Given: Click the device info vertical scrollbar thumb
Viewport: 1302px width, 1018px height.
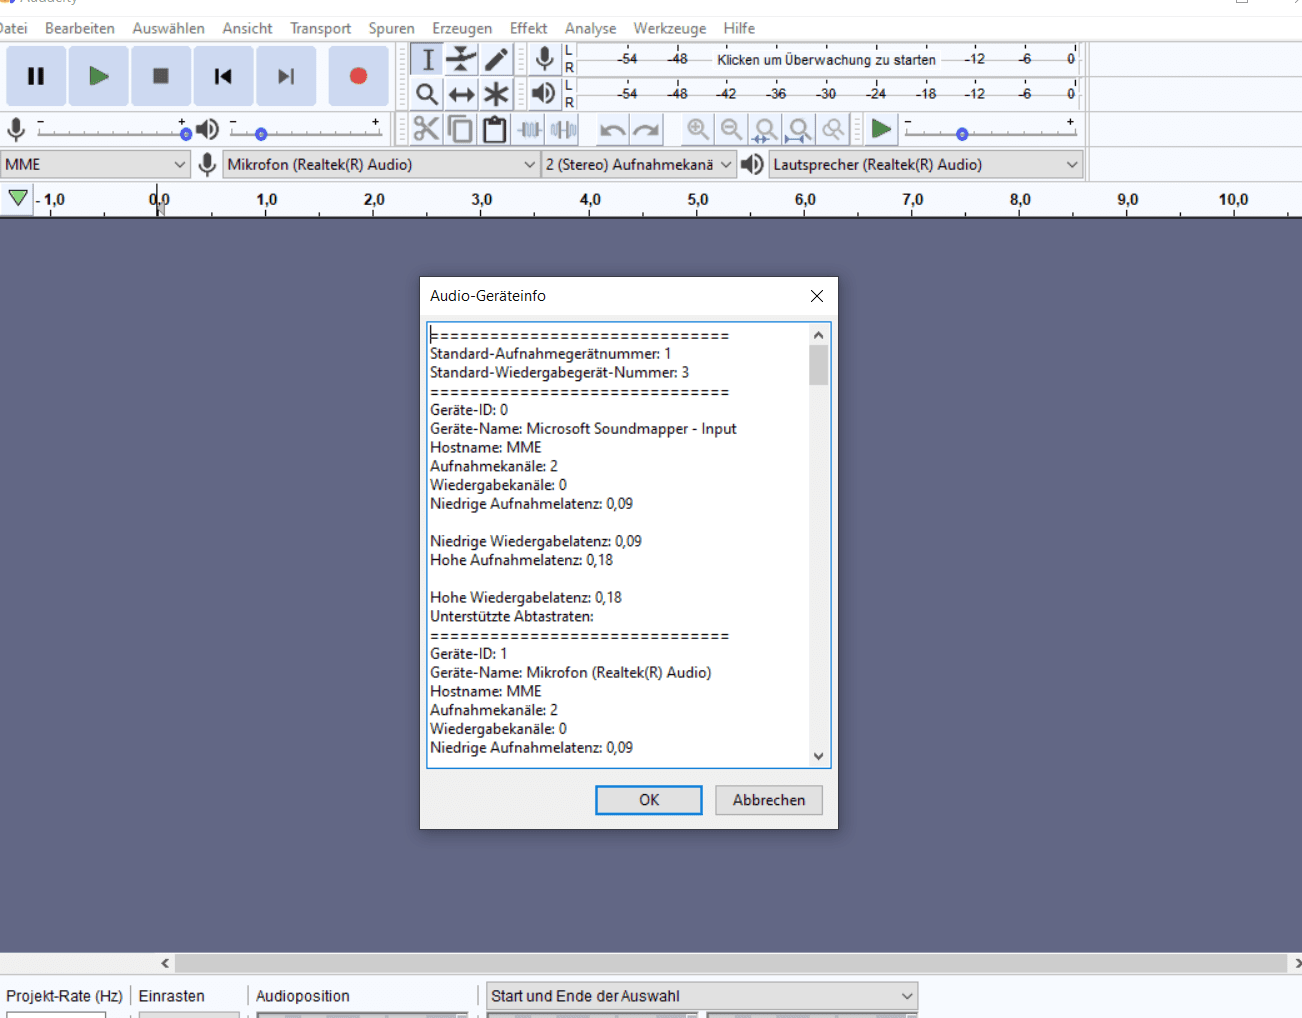Looking at the screenshot, I should click(819, 365).
